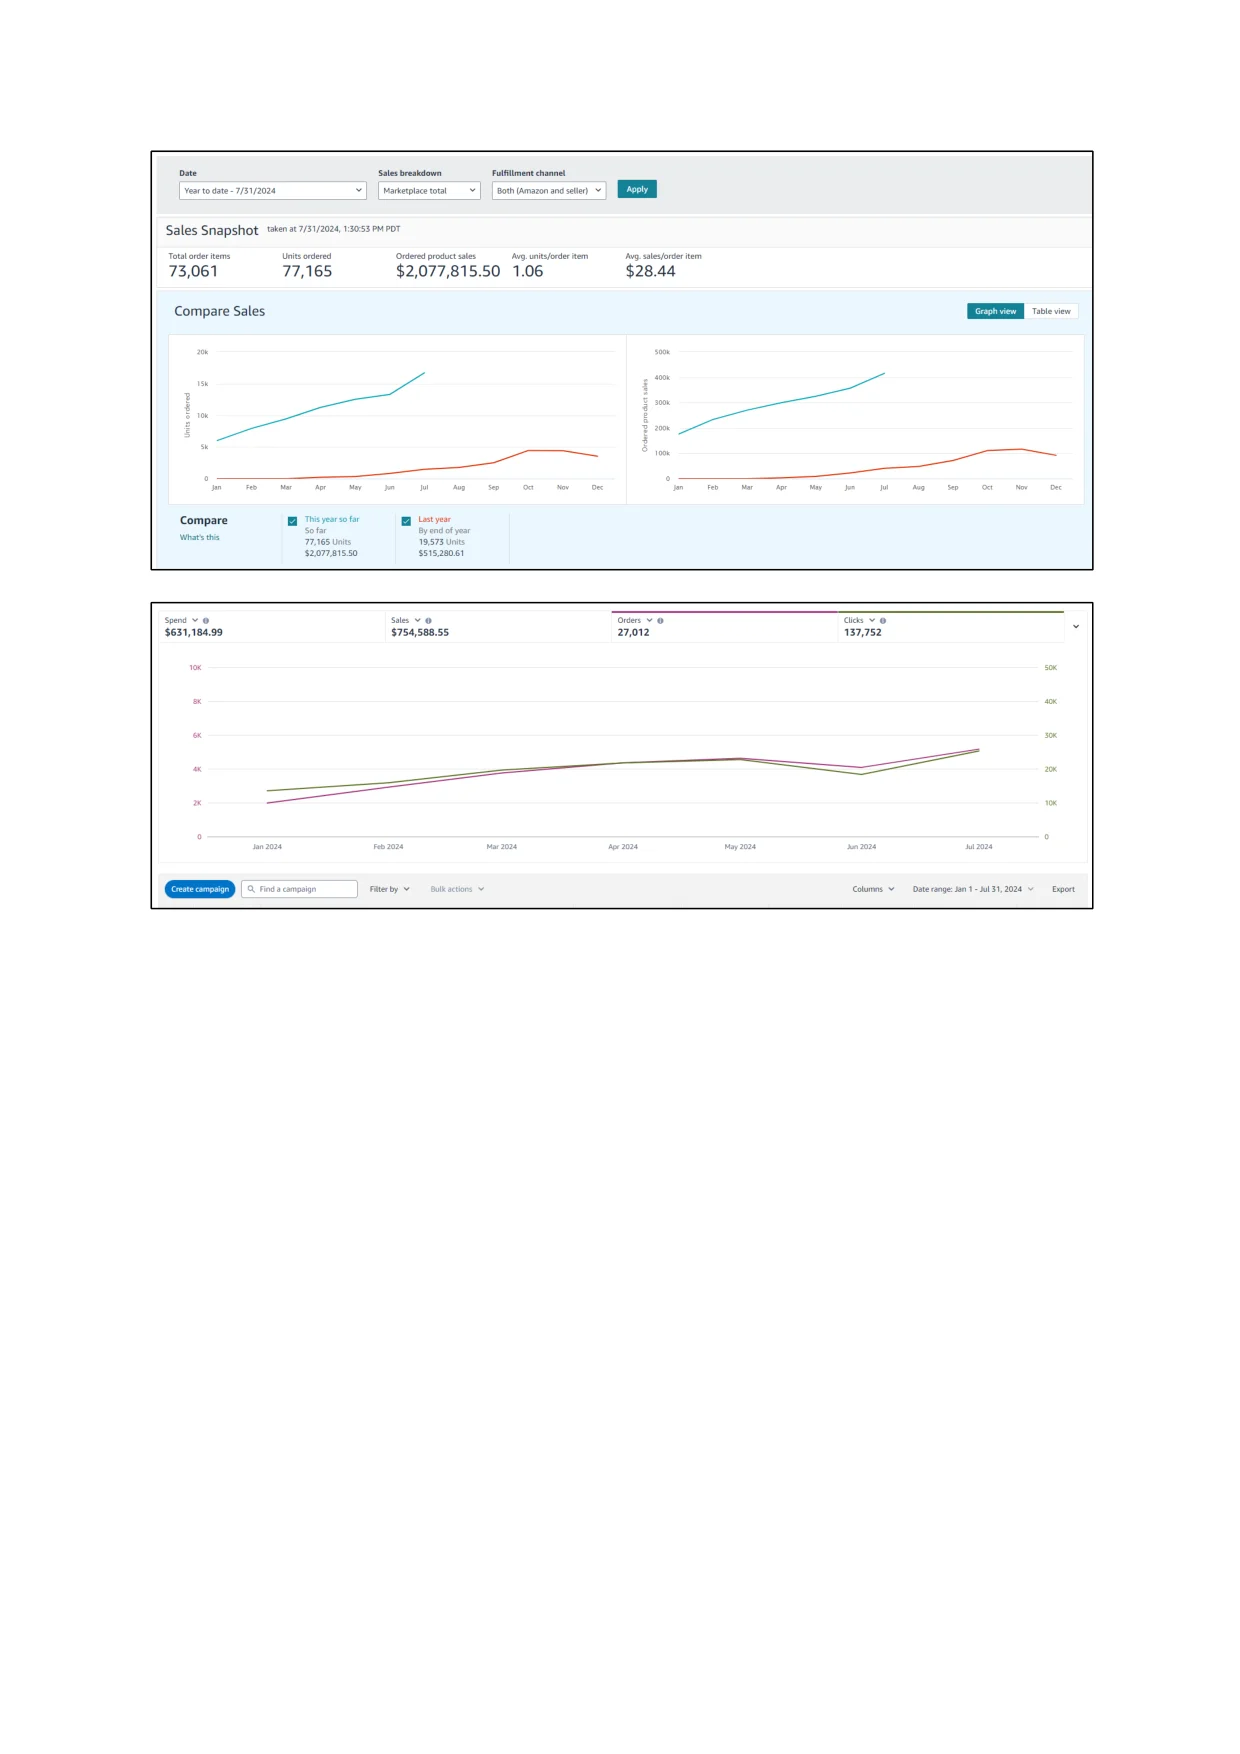Toggle the 'This year so far' checkbox
Viewport: 1240px width, 1754px height.
pos(292,521)
